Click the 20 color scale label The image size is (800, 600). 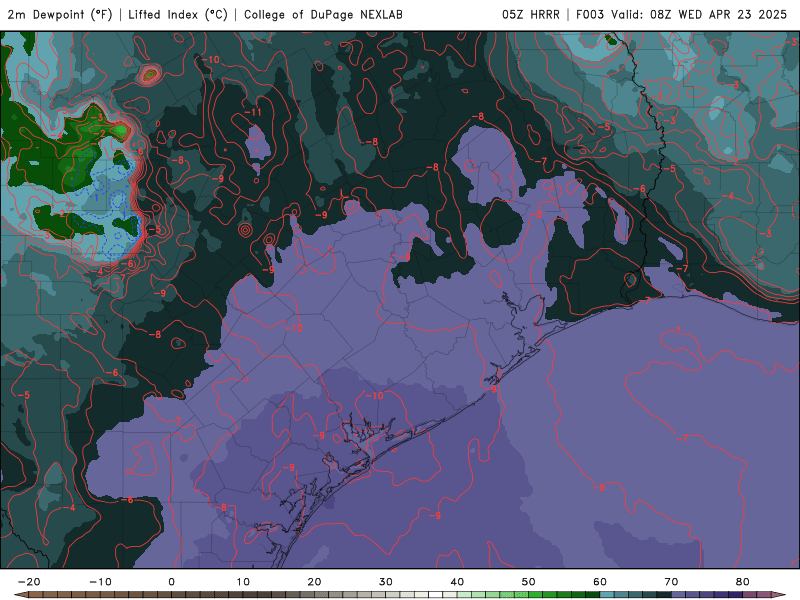pyautogui.click(x=314, y=582)
